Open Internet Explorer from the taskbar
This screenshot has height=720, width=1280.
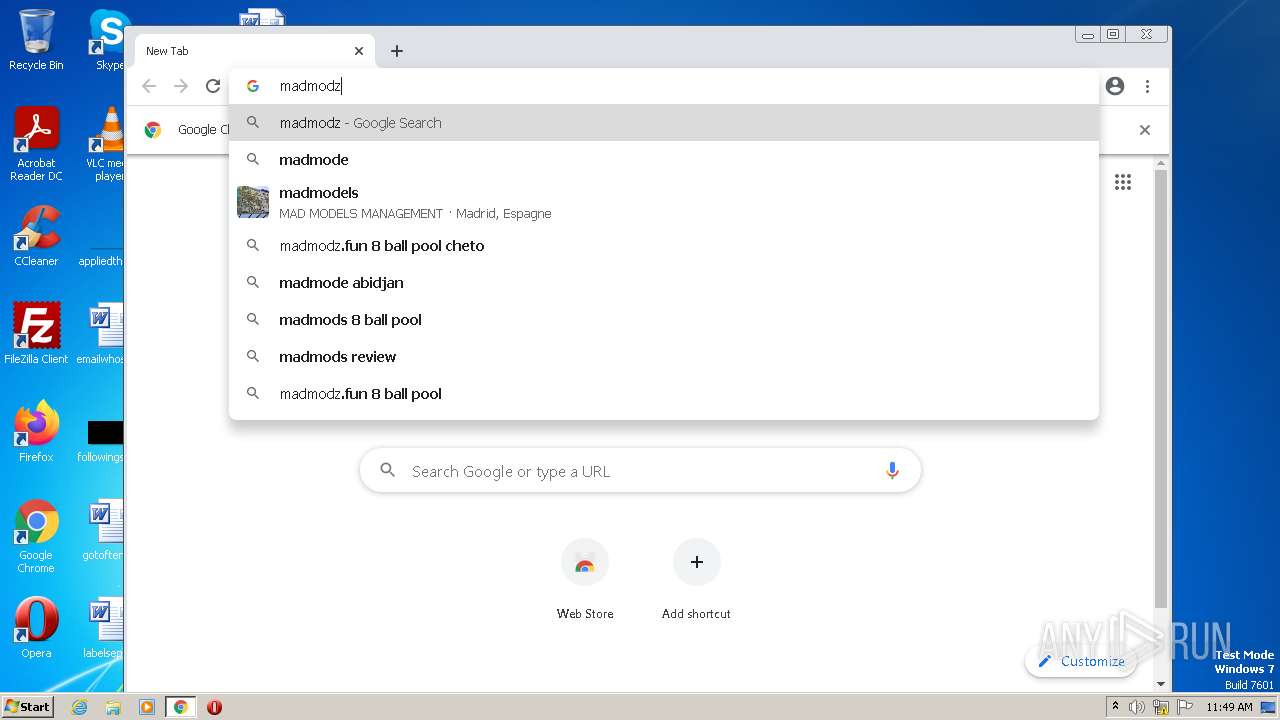pyautogui.click(x=80, y=707)
